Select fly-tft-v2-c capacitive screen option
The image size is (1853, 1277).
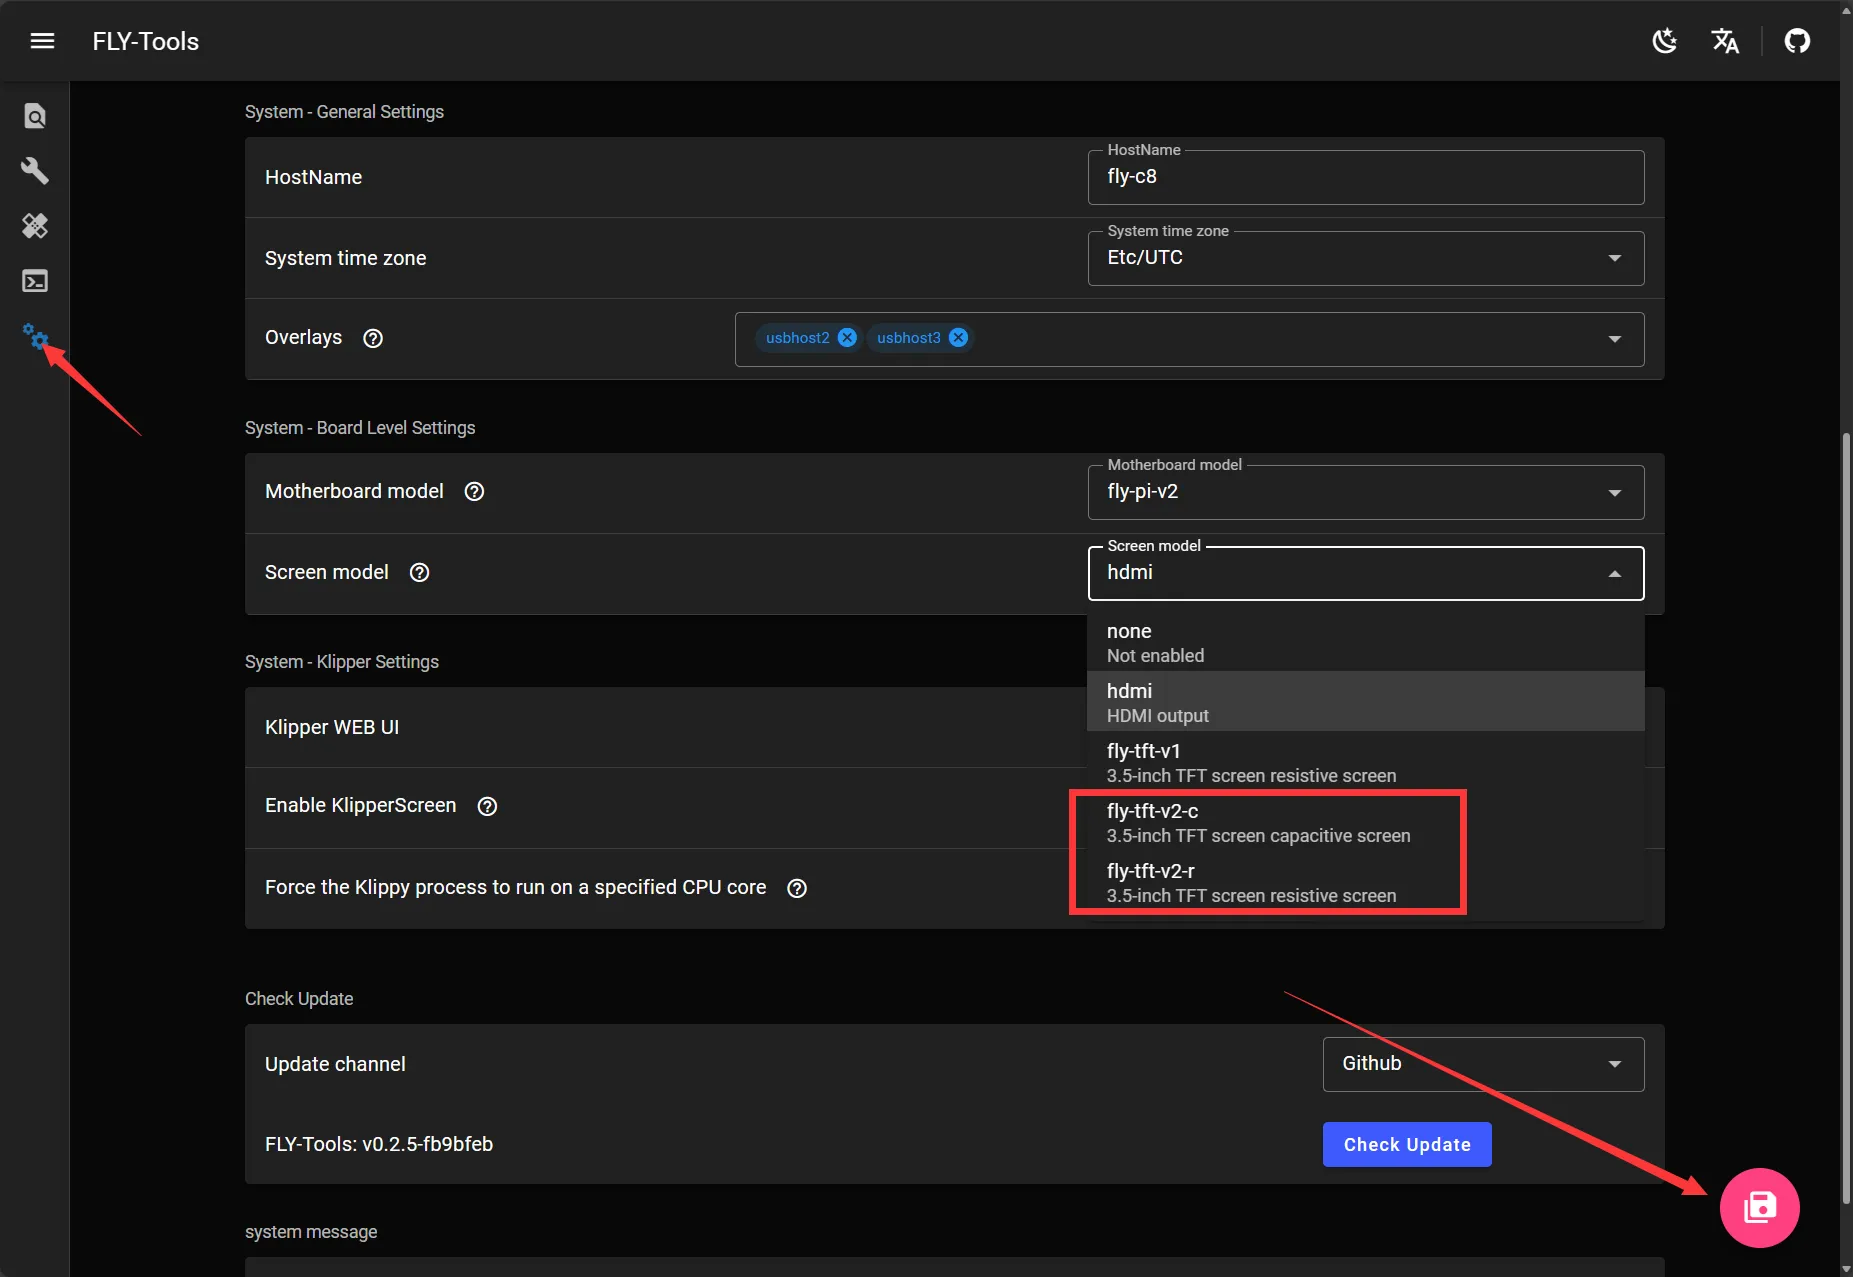click(1258, 822)
